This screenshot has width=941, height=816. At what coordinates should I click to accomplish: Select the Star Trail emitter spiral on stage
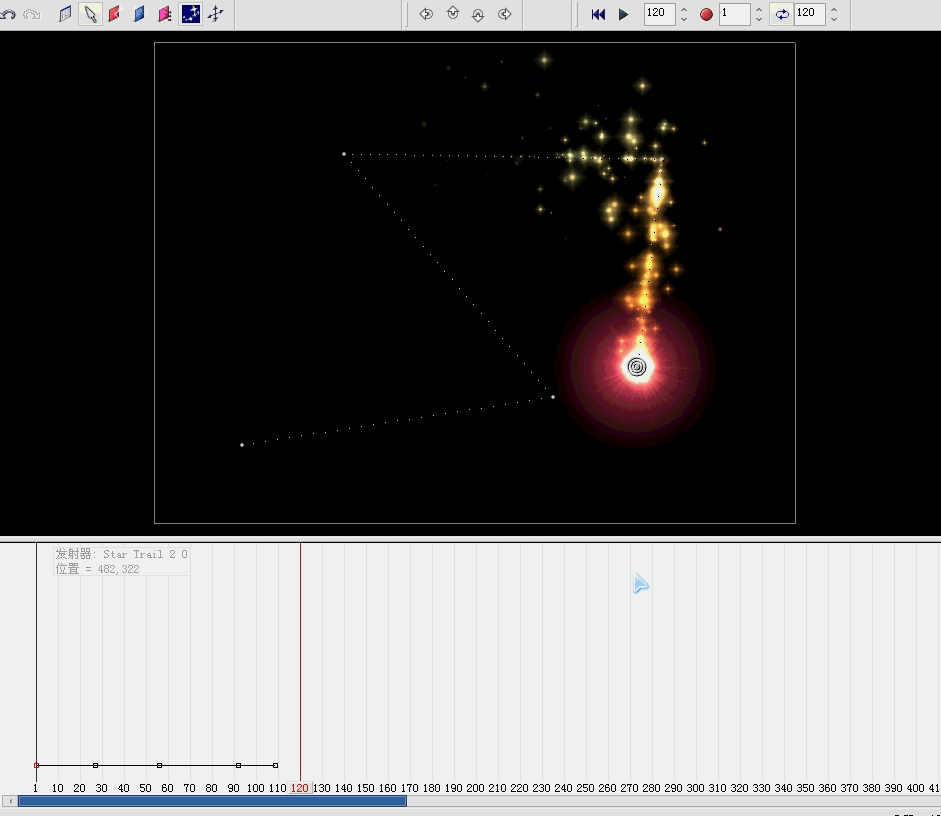pyautogui.click(x=637, y=367)
